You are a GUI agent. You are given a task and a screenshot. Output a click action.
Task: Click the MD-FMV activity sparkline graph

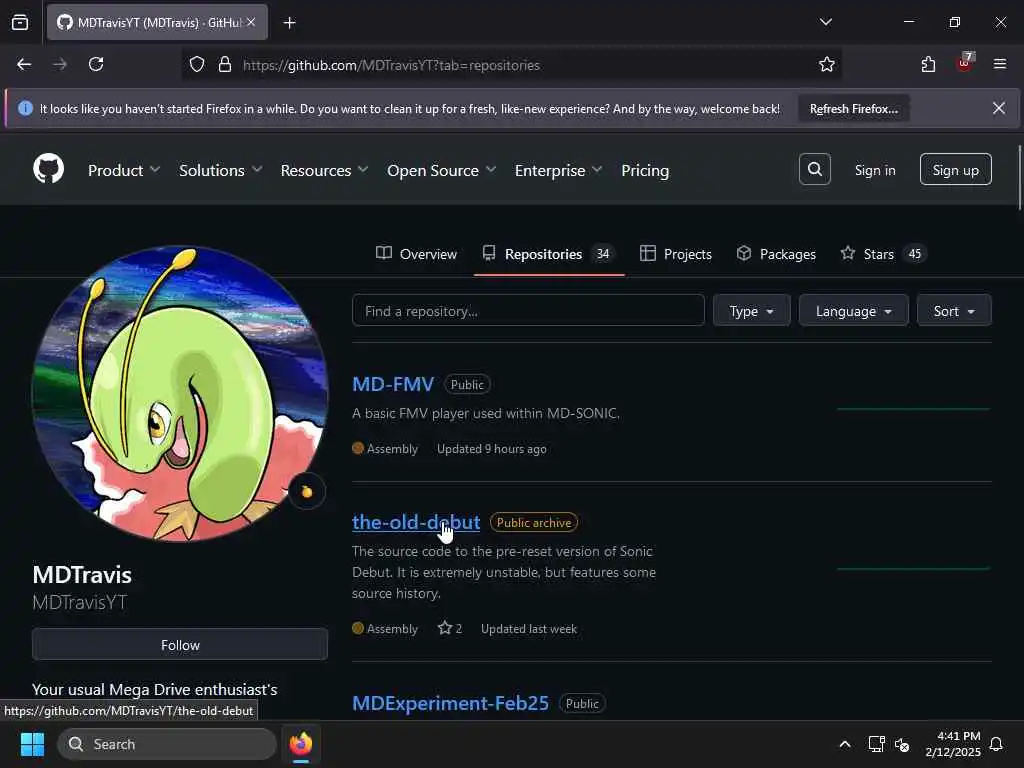coord(914,408)
